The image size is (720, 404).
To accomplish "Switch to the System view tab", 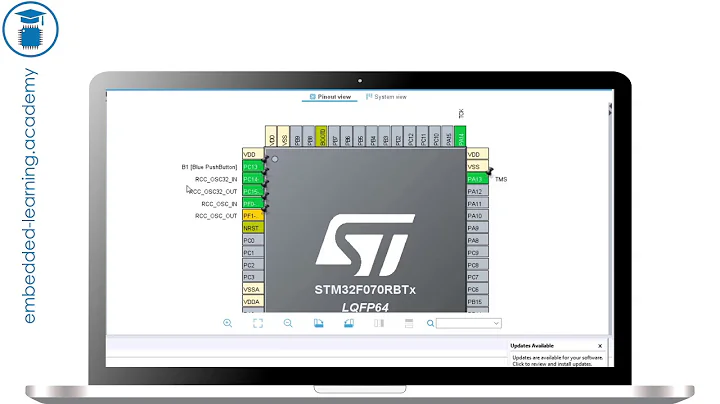I will (386, 97).
